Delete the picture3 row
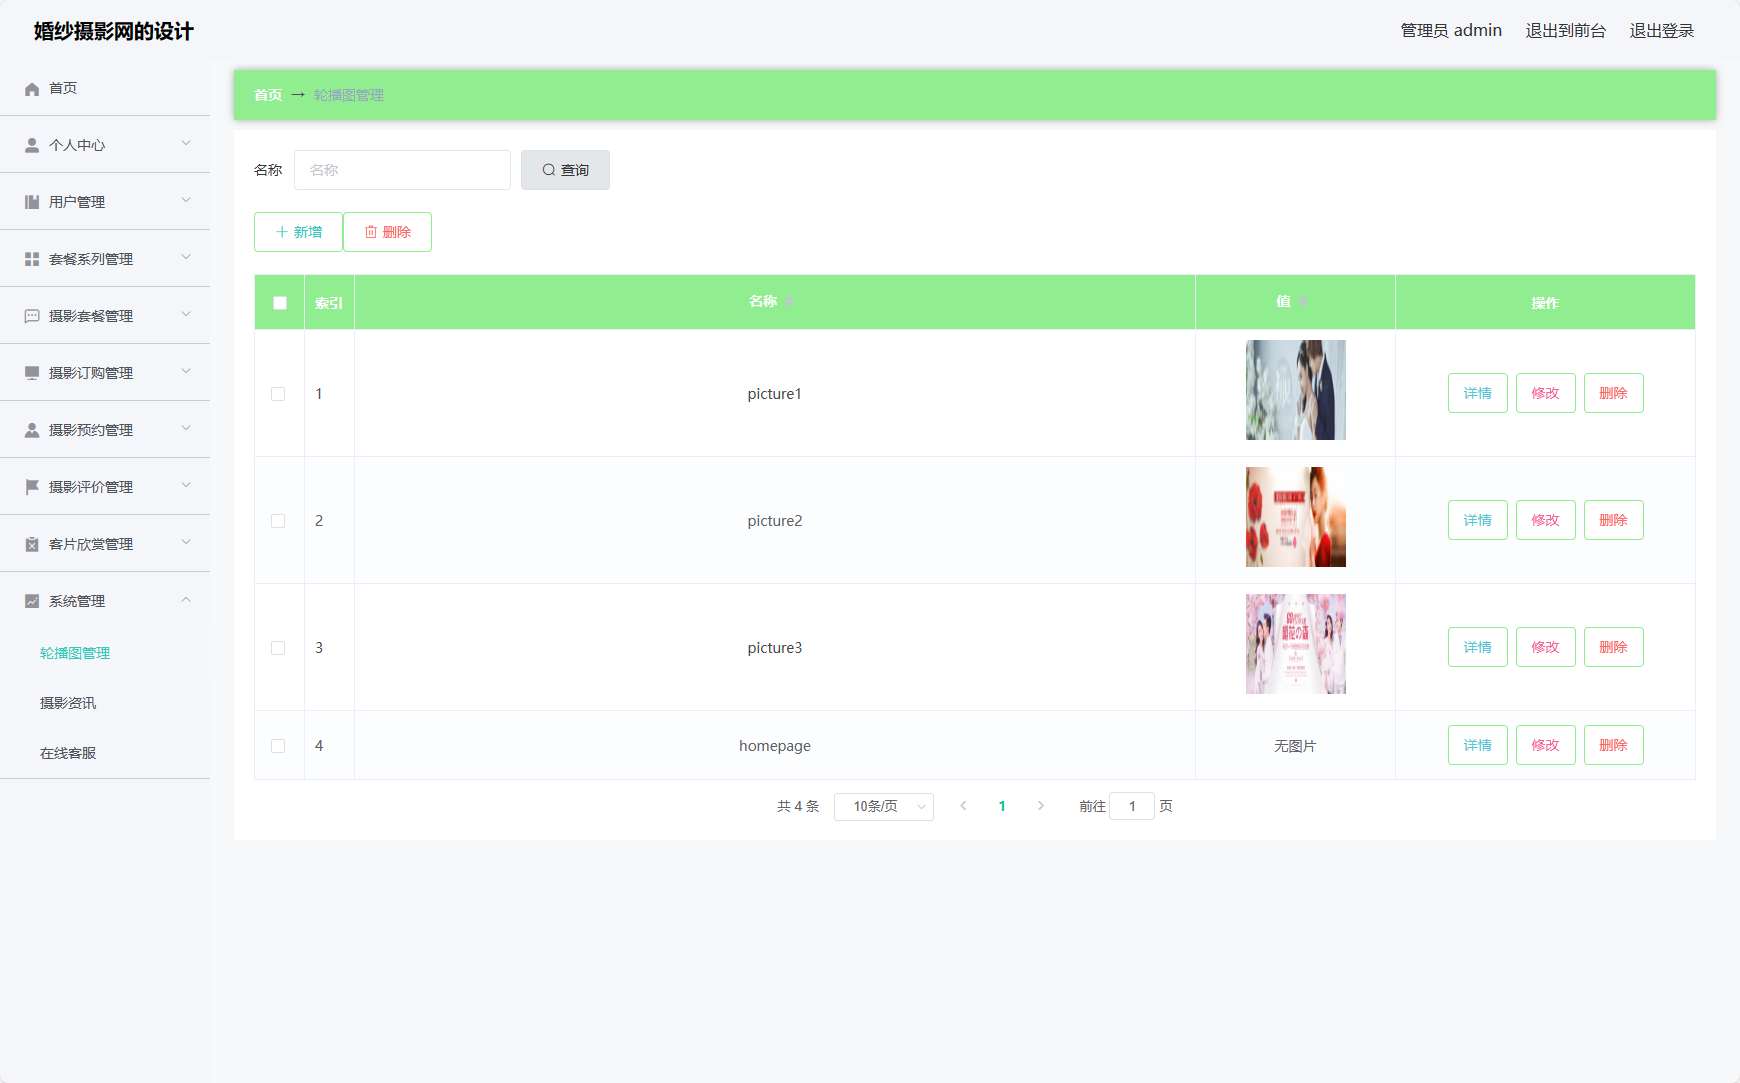The image size is (1740, 1083). 1614,647
